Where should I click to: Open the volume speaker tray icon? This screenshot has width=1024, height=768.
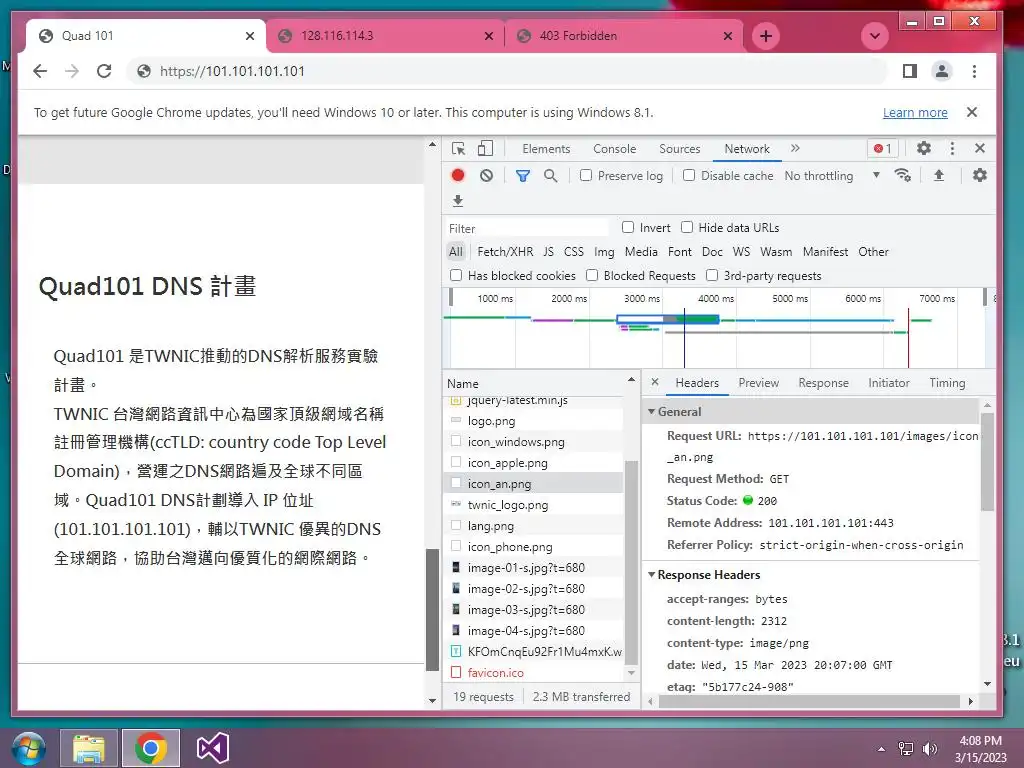[x=930, y=749]
